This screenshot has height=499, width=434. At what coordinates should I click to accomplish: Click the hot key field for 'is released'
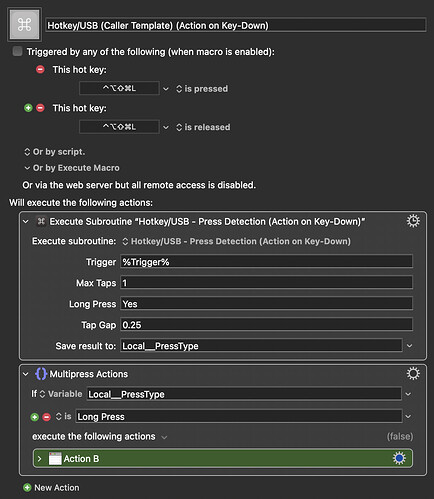click(119, 127)
